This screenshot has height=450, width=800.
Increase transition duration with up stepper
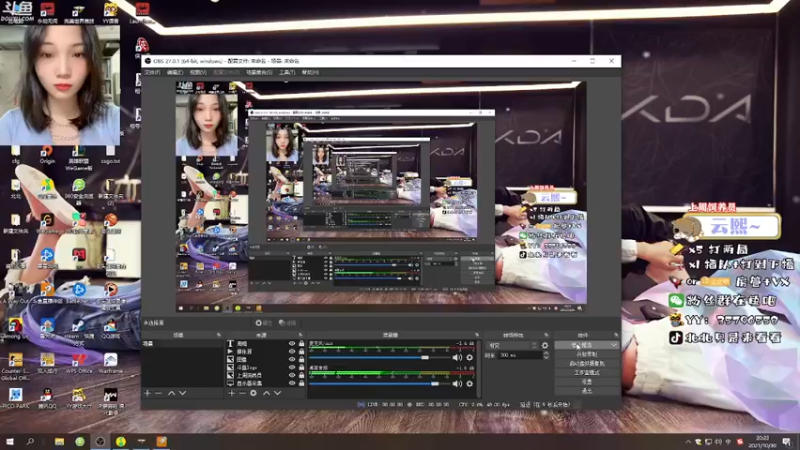pos(545,353)
